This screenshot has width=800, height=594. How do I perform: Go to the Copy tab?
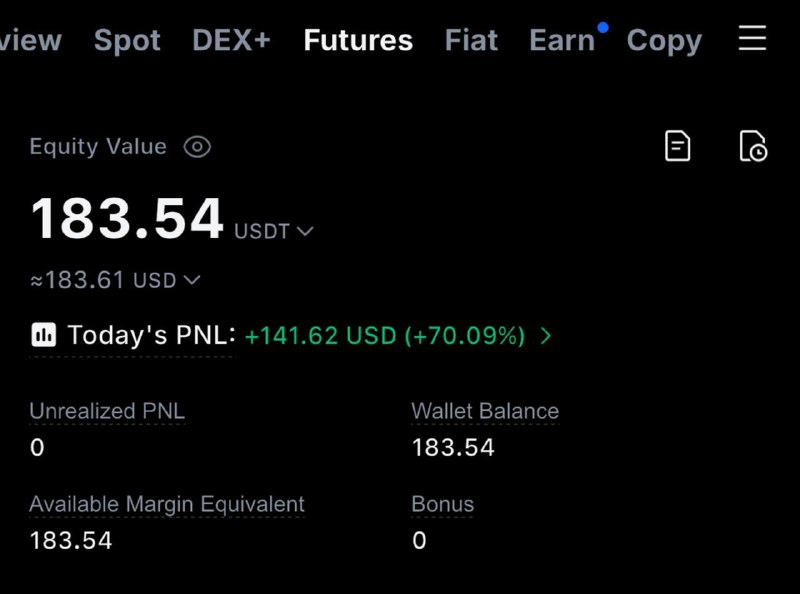coord(664,41)
